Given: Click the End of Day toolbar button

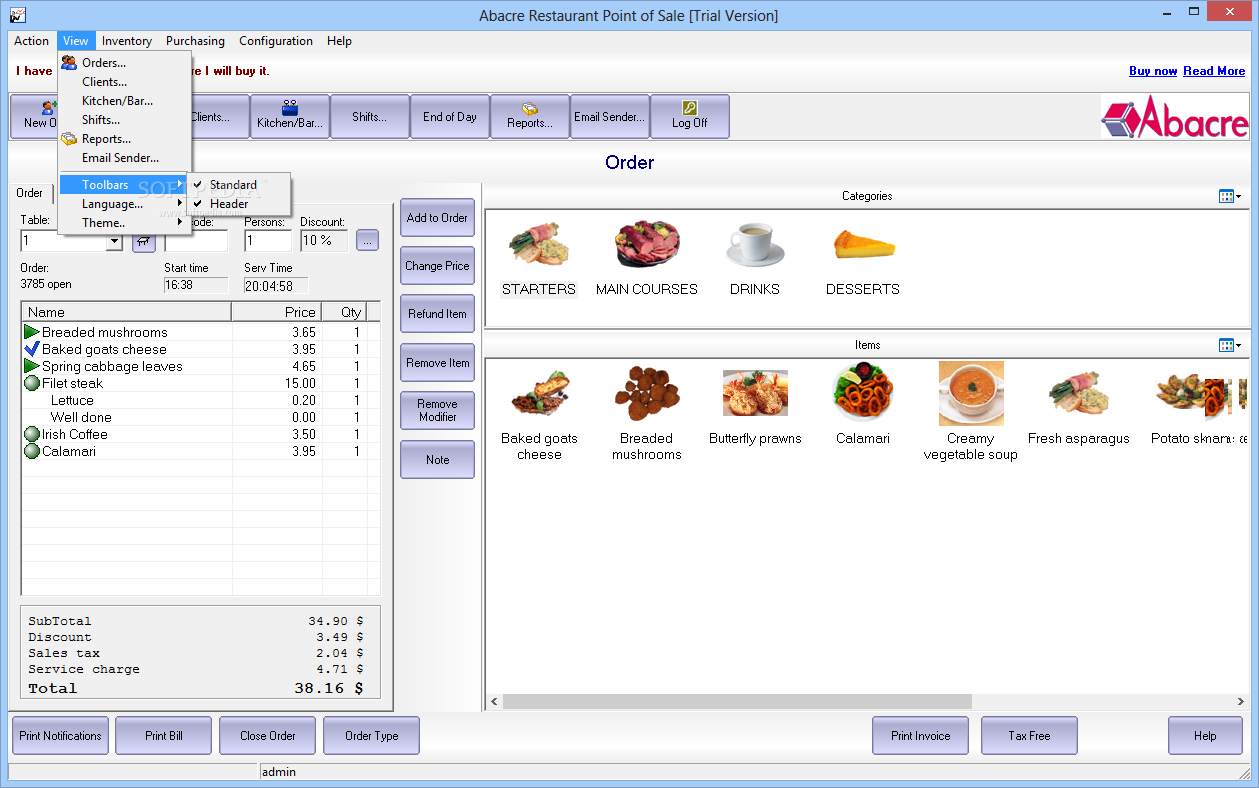Looking at the screenshot, I should coord(450,116).
